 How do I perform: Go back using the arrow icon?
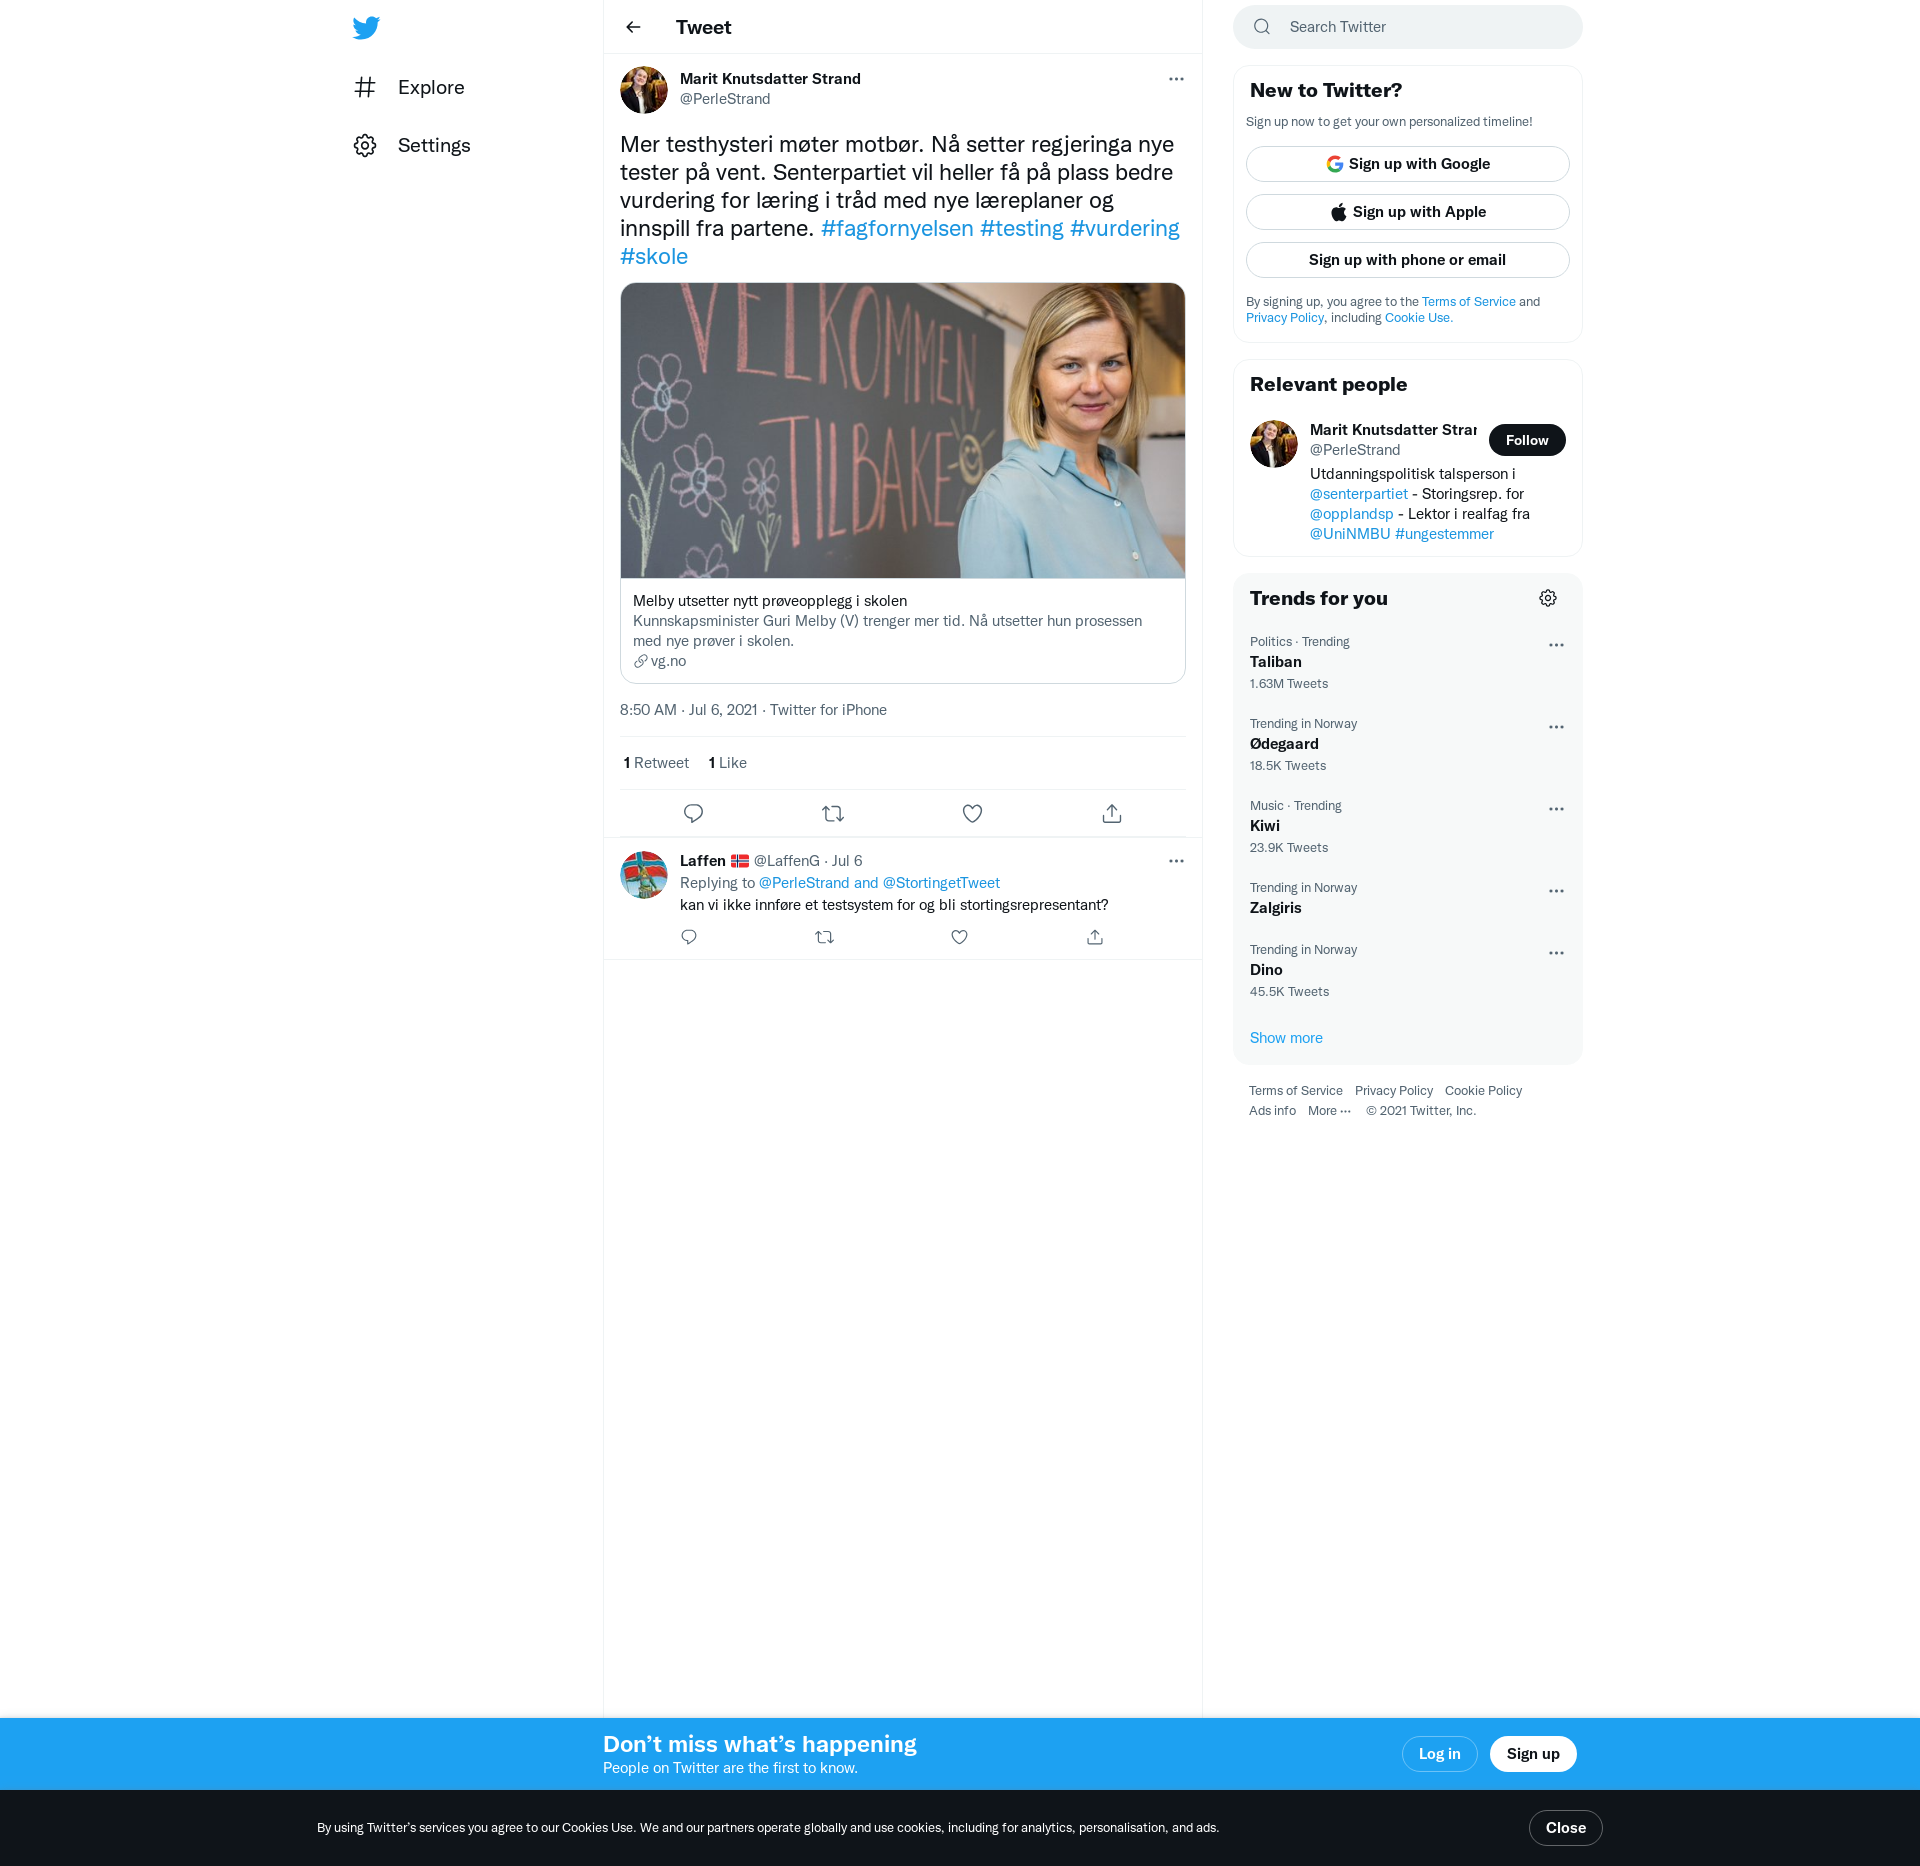[633, 27]
